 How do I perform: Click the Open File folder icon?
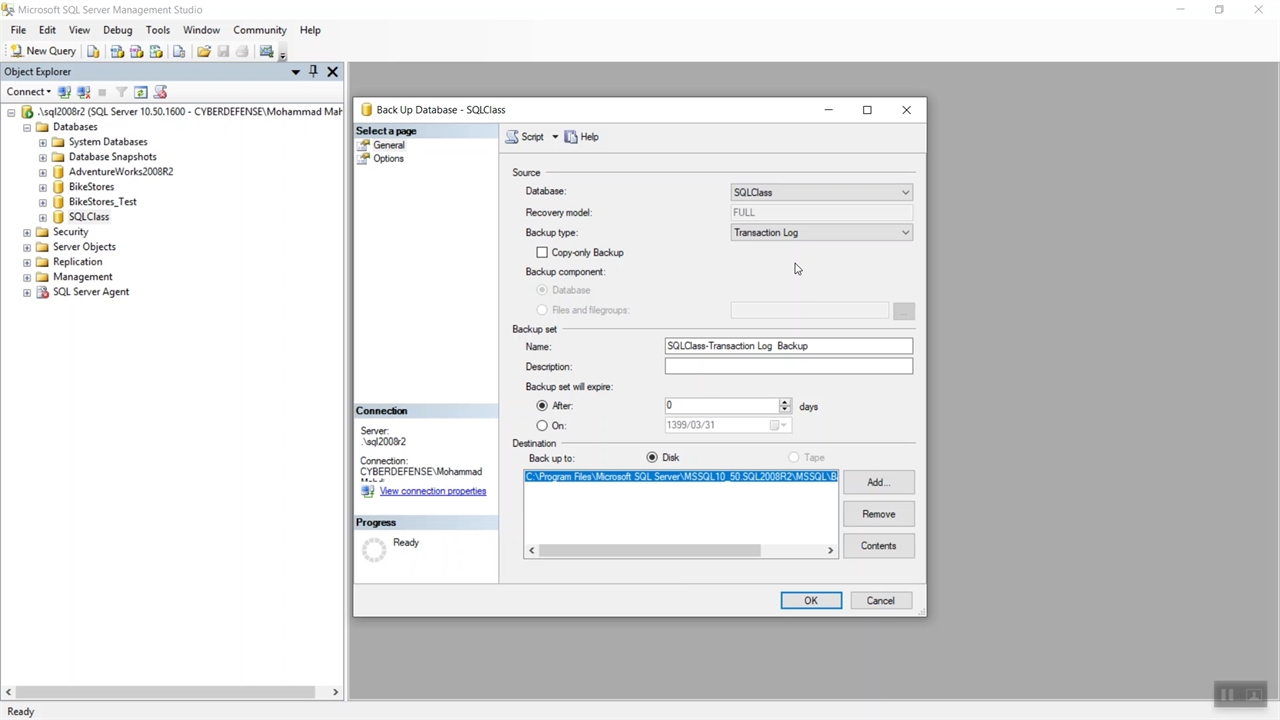tap(204, 51)
